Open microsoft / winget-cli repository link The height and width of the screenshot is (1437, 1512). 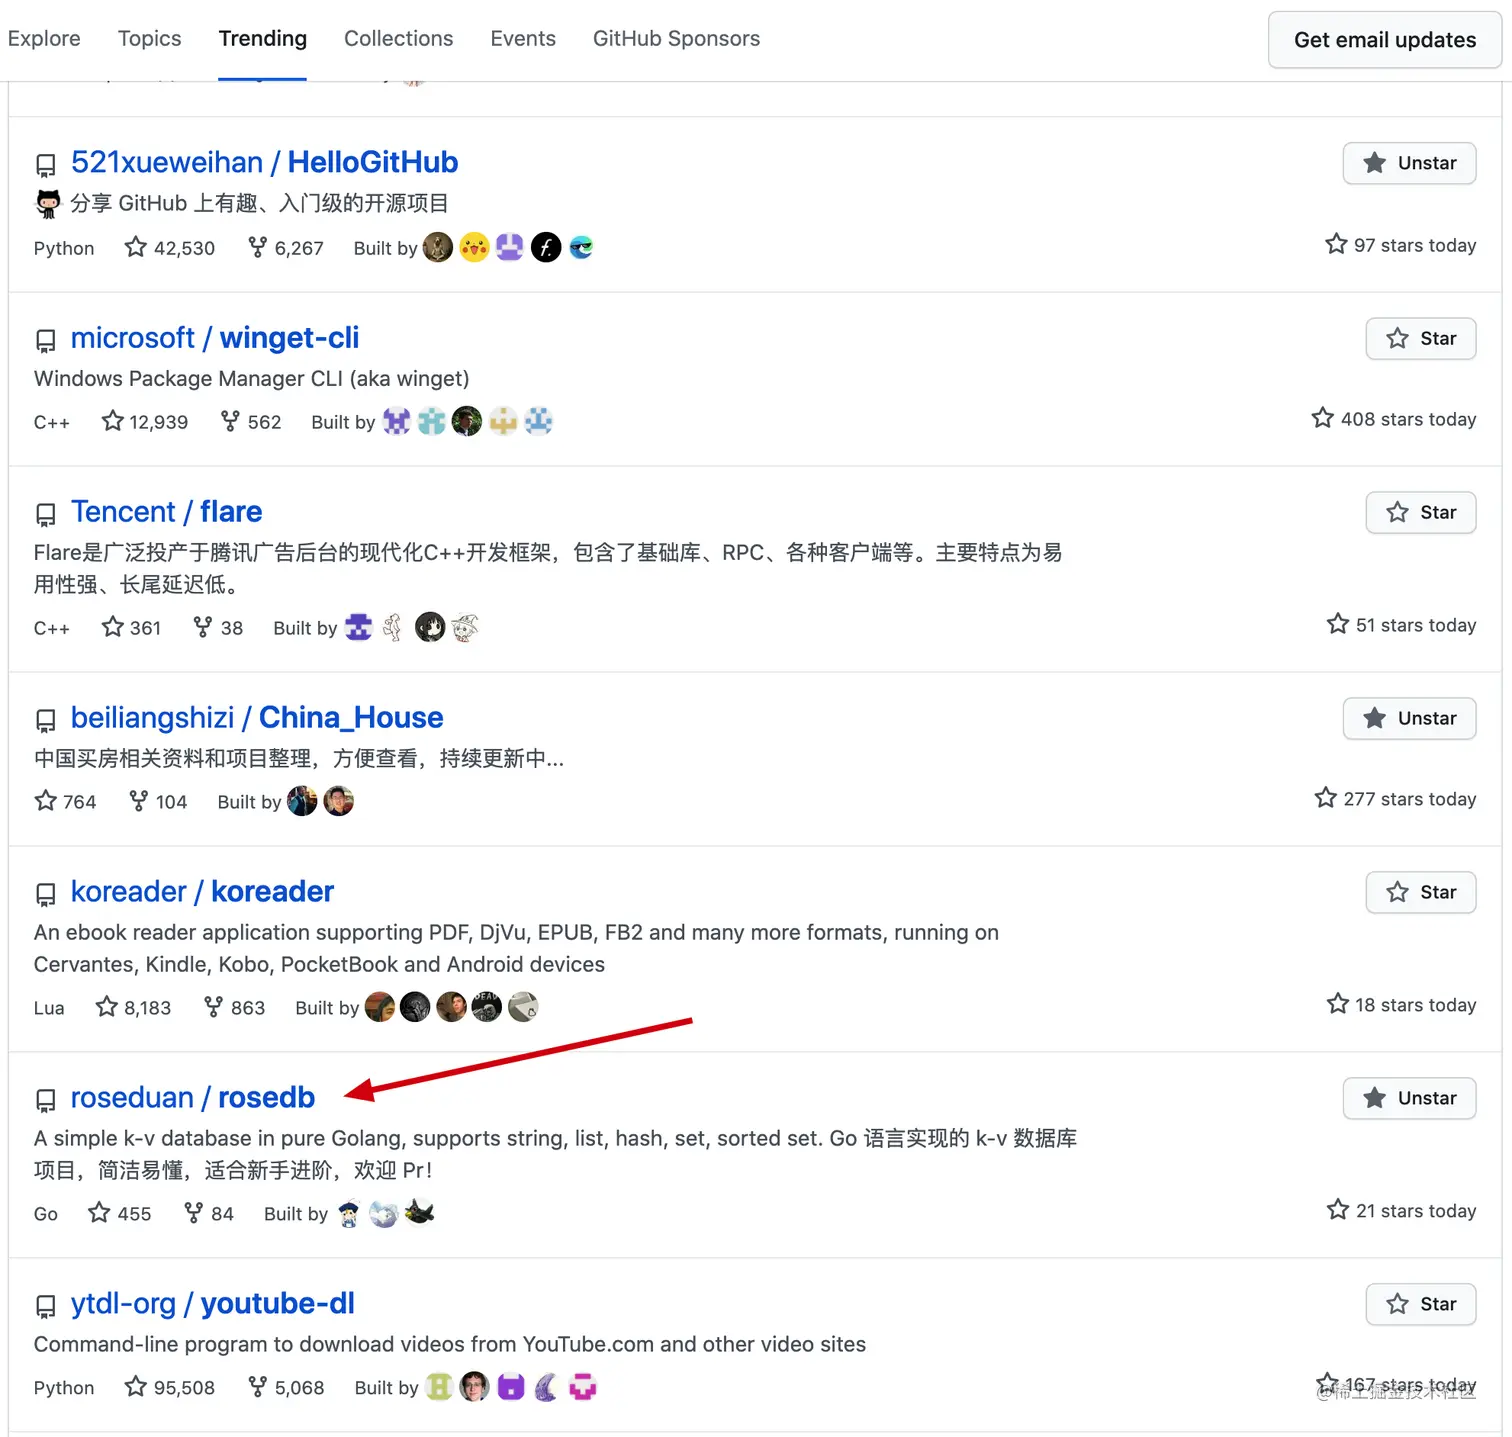[x=215, y=338]
